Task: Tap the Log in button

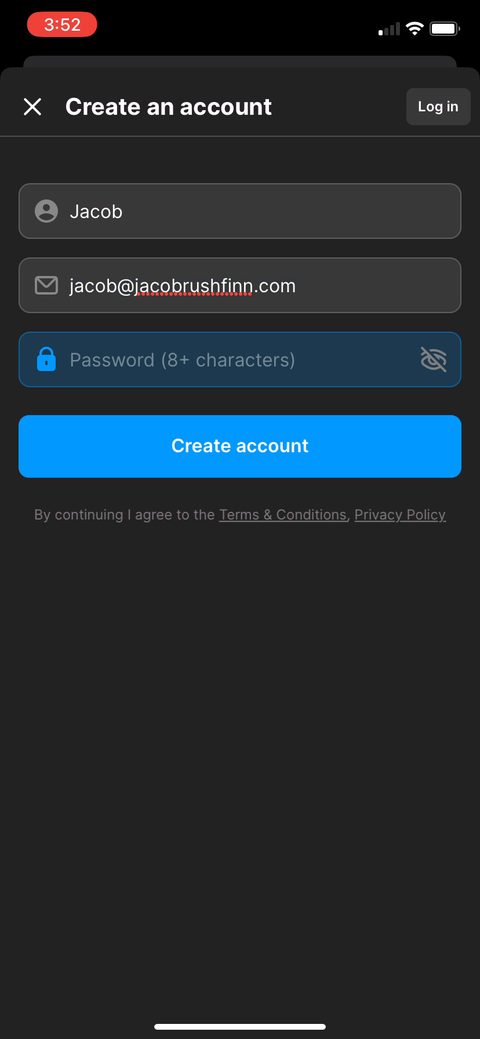Action: pos(438,107)
